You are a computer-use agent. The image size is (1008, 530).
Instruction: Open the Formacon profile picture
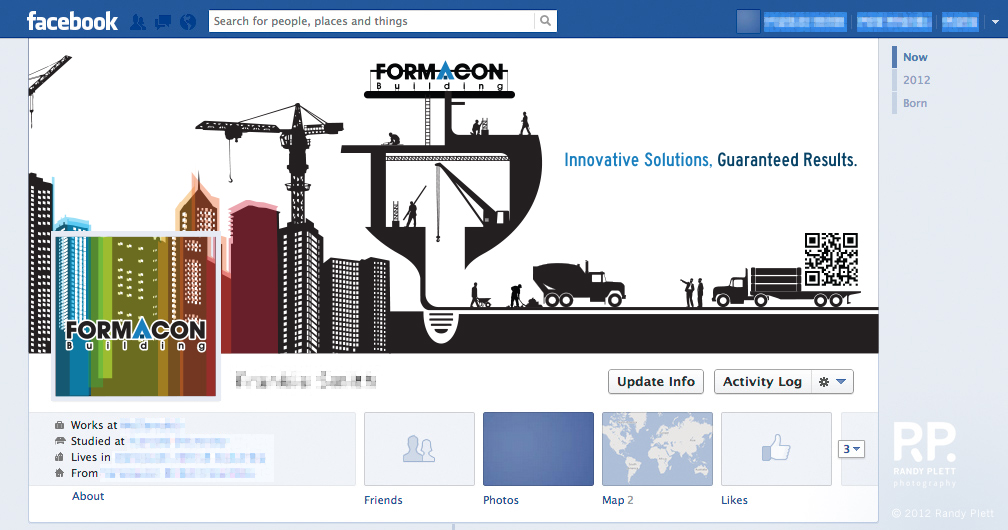136,316
